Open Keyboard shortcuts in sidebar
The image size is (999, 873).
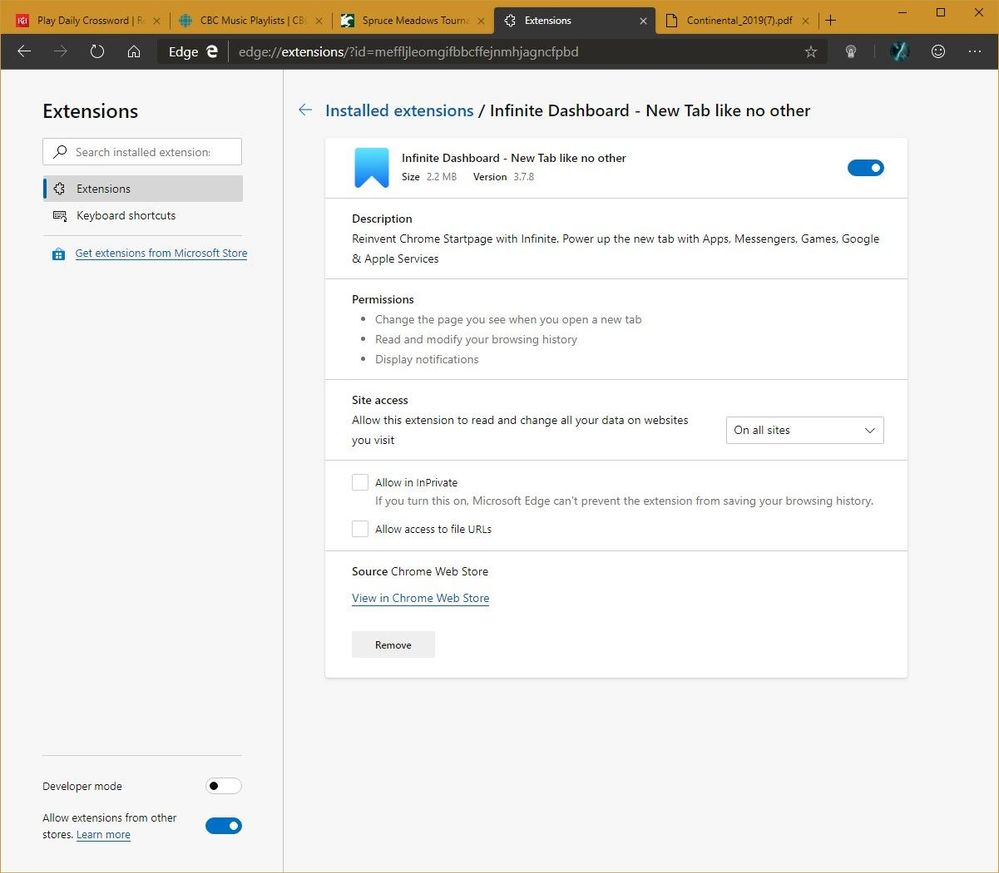click(x=143, y=215)
